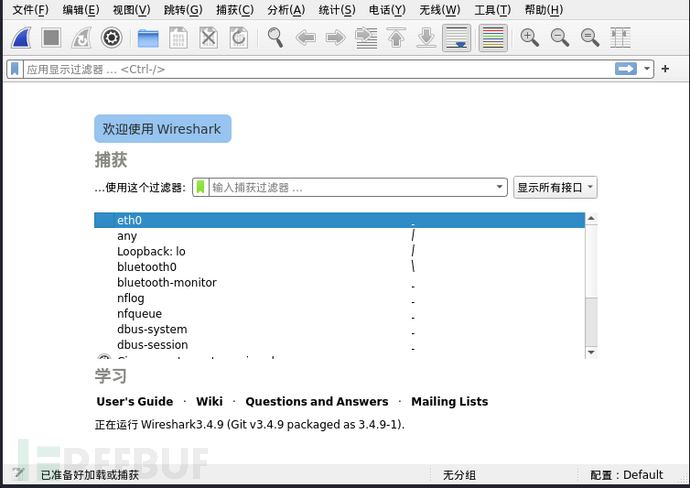Select the any interface row
690x488 pixels.
click(339, 236)
